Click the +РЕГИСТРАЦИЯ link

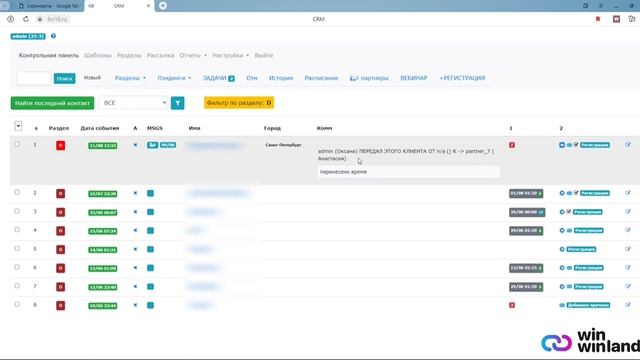[462, 78]
